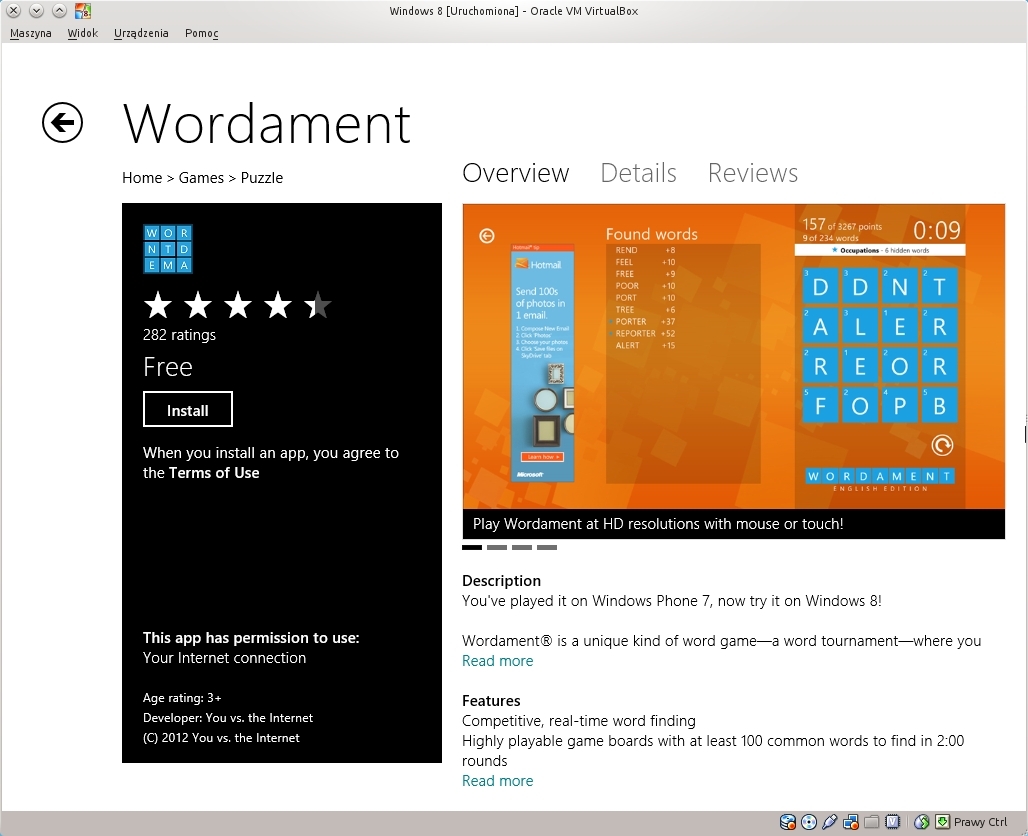Open the shared folders status icon
The image size is (1028, 836).
coord(871,822)
